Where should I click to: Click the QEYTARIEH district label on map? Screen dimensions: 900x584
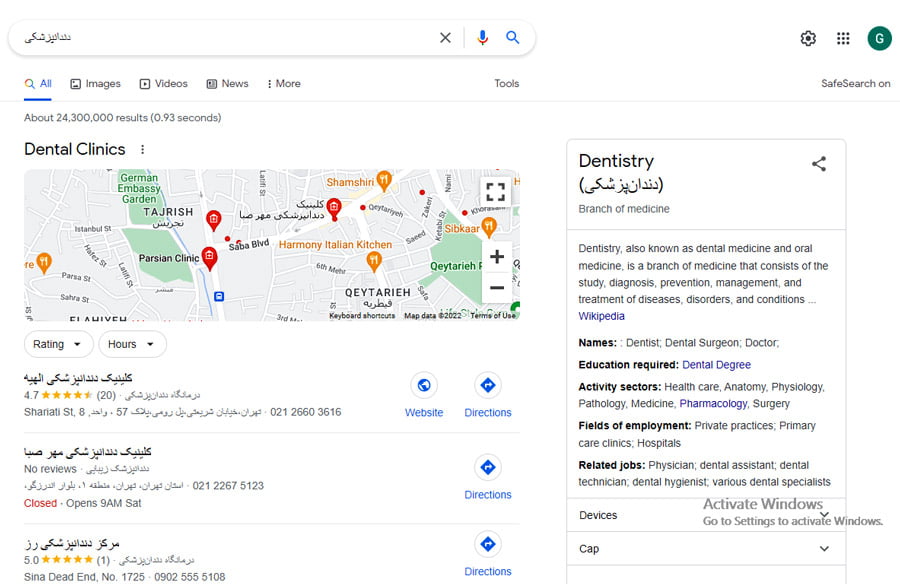[377, 292]
